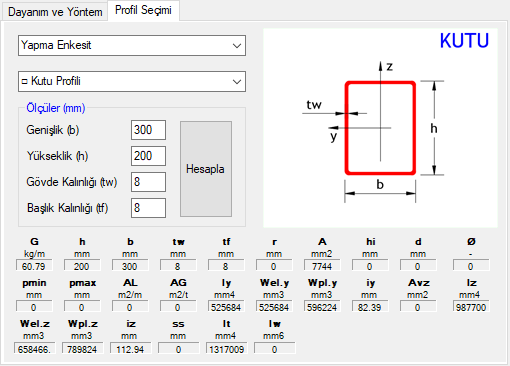510x366 pixels.
Task: Click the Başlık Kalınlığı (tf) field
Action: (x=148, y=208)
